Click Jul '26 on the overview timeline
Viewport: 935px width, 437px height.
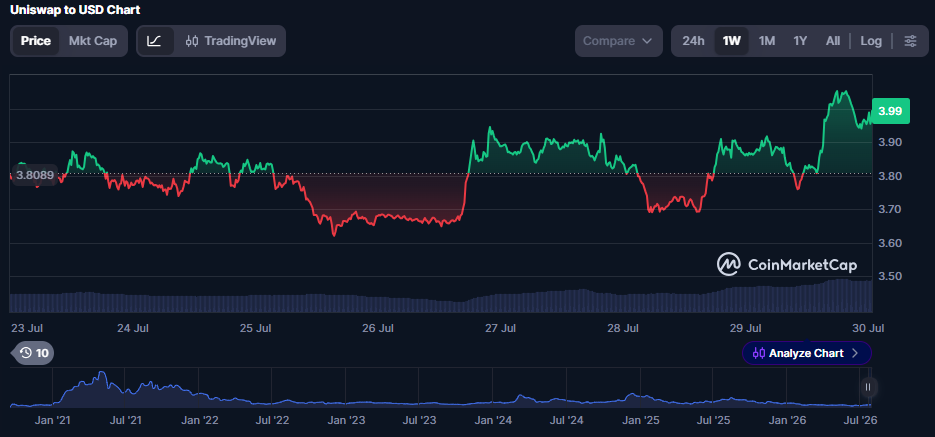coord(860,420)
